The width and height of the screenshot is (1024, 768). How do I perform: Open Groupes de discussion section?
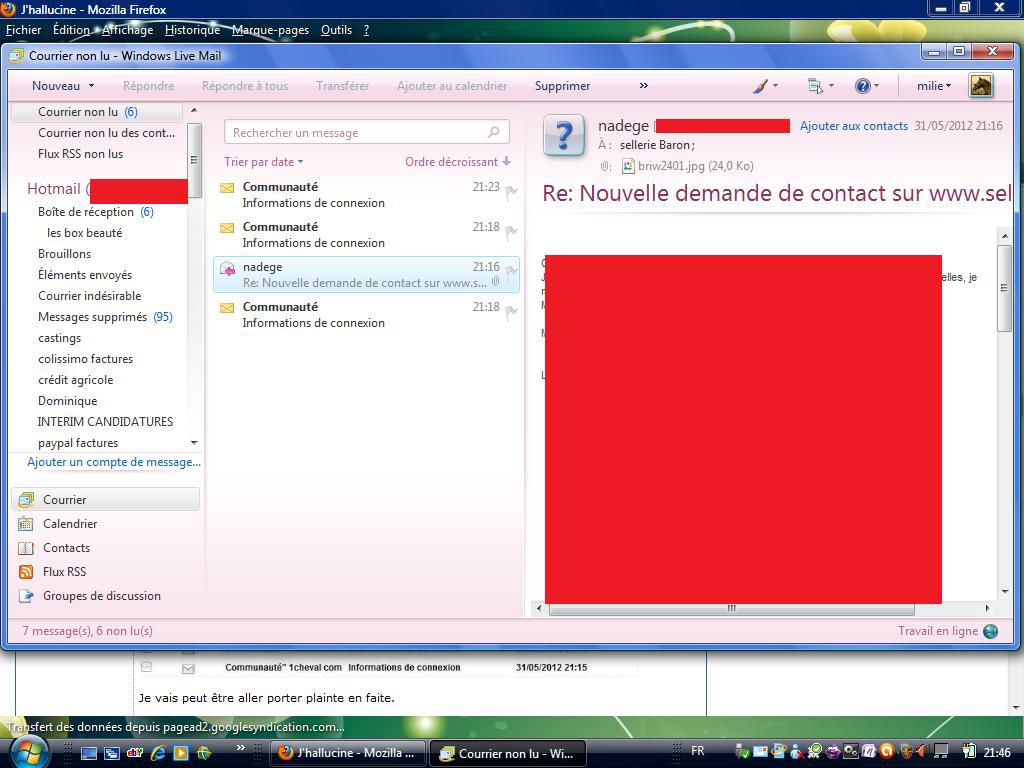click(x=101, y=596)
